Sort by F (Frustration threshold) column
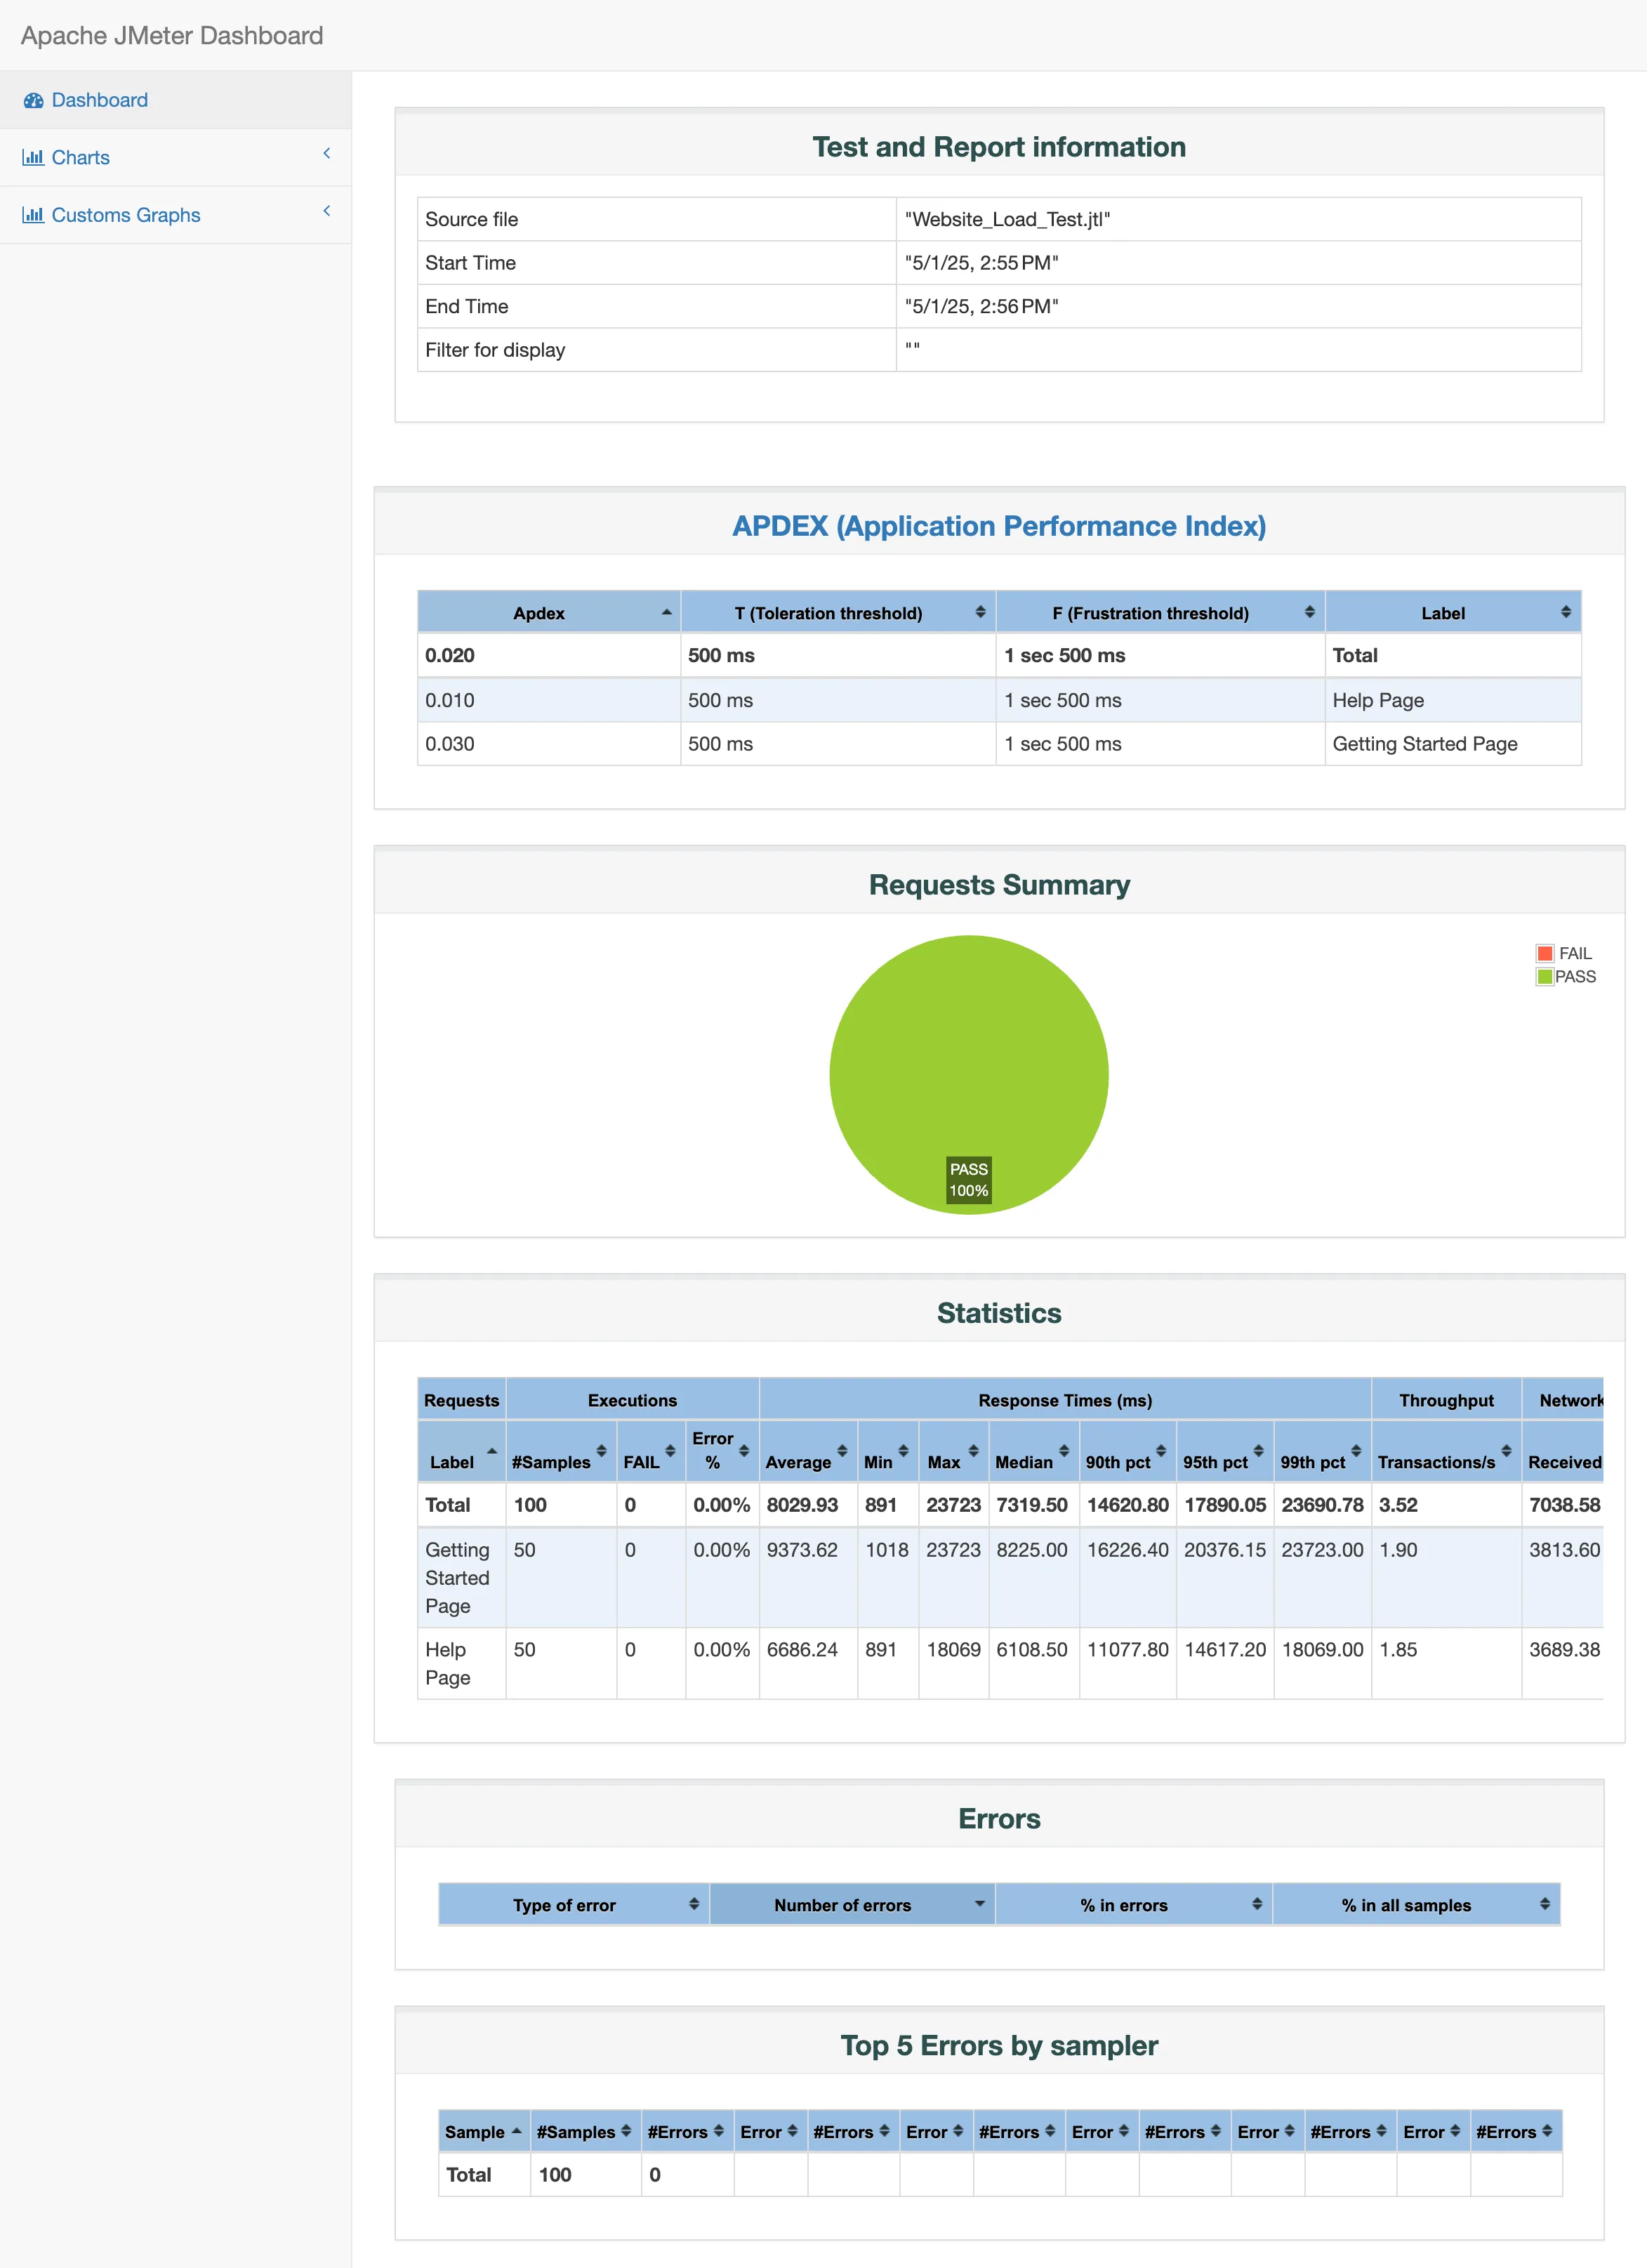 click(1309, 612)
